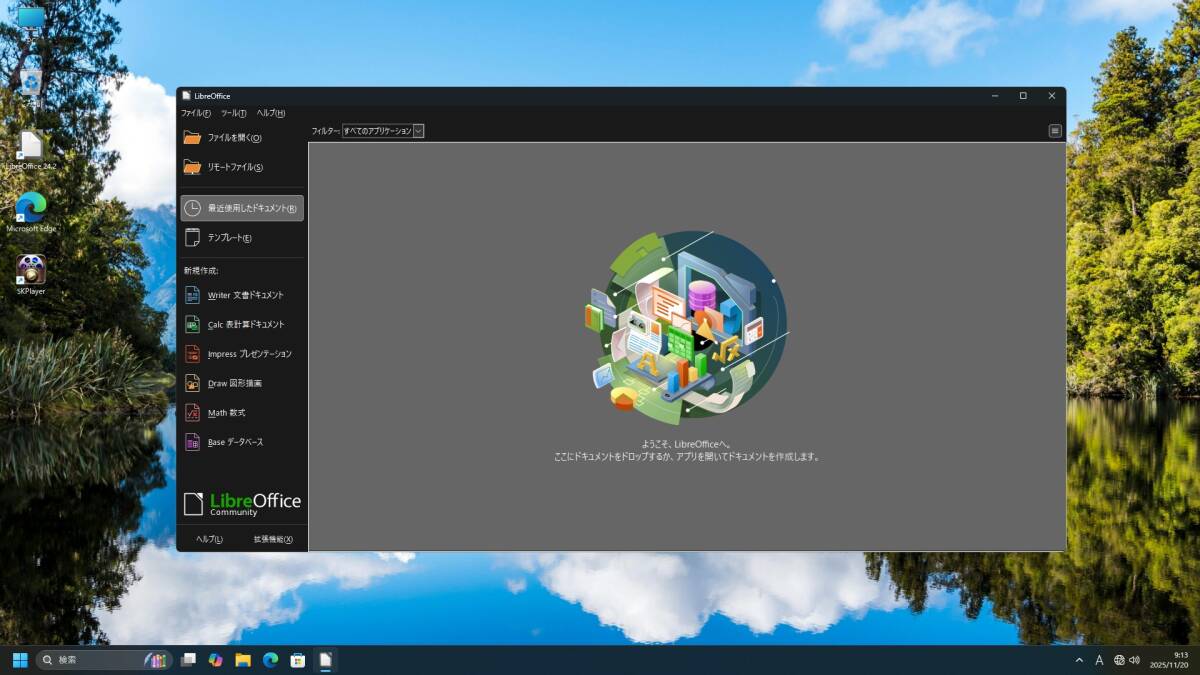Select 最近使用したドキュメント view

coord(242,208)
